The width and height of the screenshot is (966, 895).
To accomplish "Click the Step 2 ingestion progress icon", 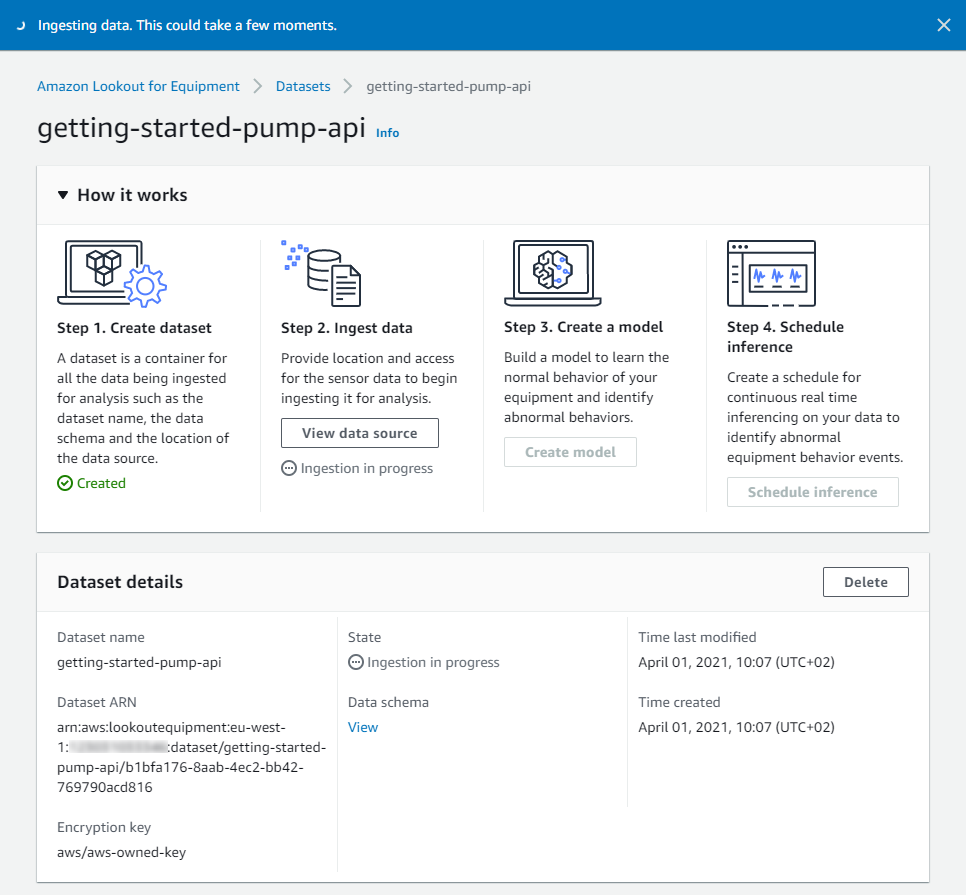I will click(288, 468).
